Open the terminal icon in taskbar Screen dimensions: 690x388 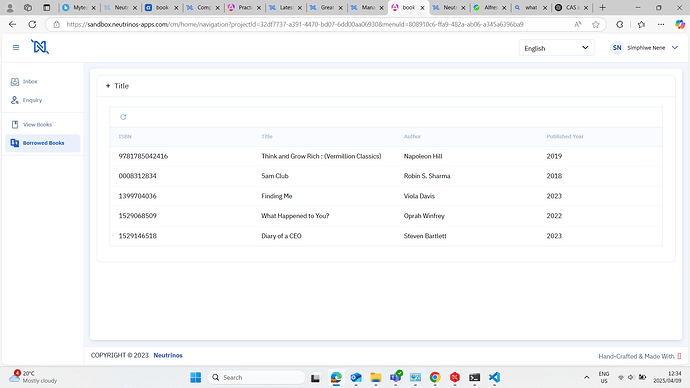pos(474,377)
